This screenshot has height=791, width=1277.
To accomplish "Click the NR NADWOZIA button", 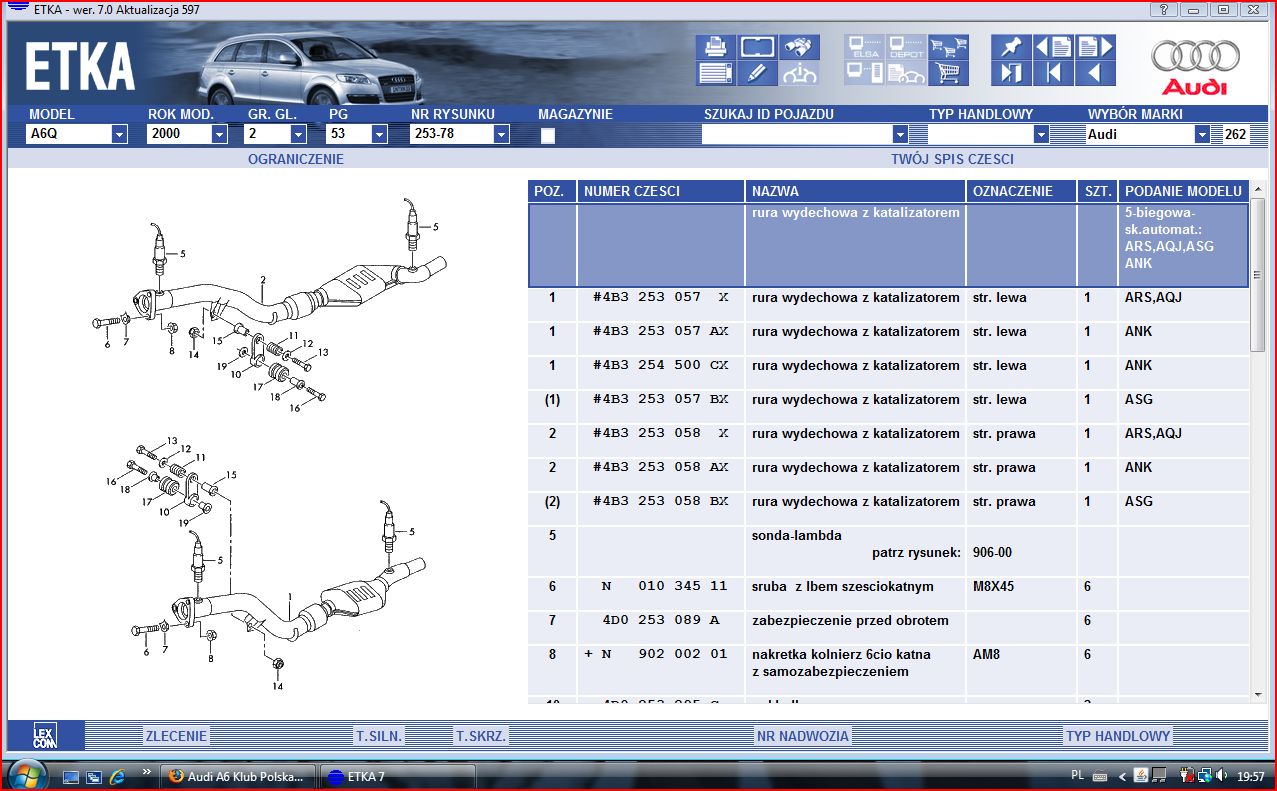I will pyautogui.click(x=802, y=736).
